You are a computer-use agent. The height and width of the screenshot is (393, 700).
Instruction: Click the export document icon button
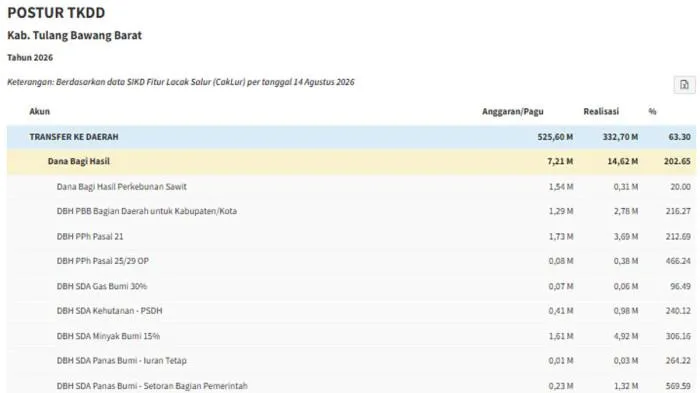pyautogui.click(x=684, y=84)
